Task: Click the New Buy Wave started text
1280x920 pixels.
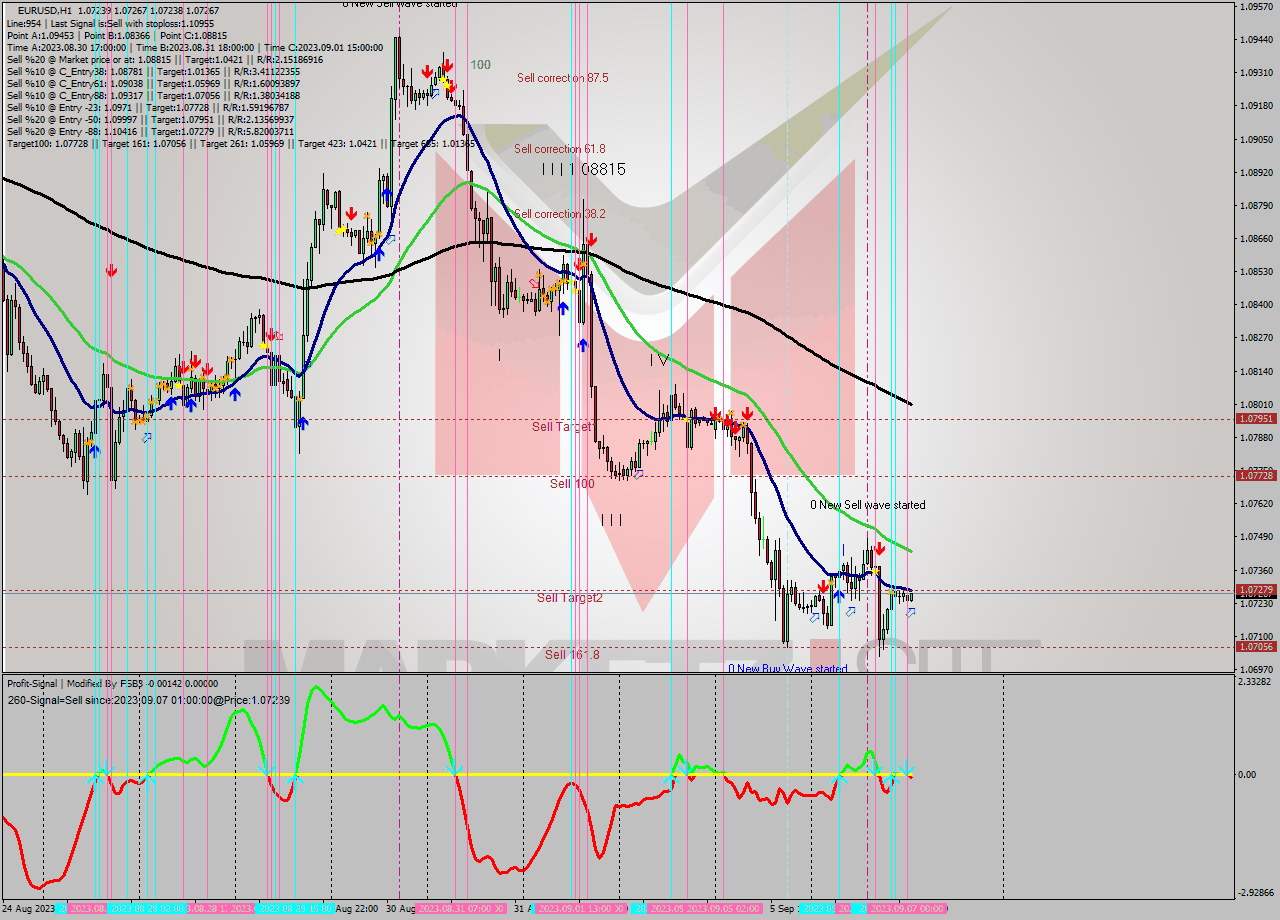Action: pos(786,667)
